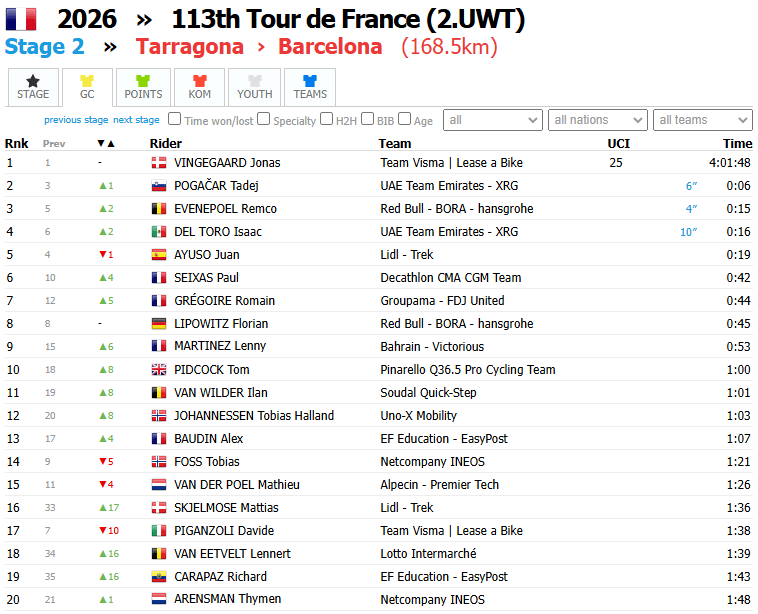Click the Ecuador flag beside Carapaz
Viewport: 758px width, 614px height.
tap(159, 577)
